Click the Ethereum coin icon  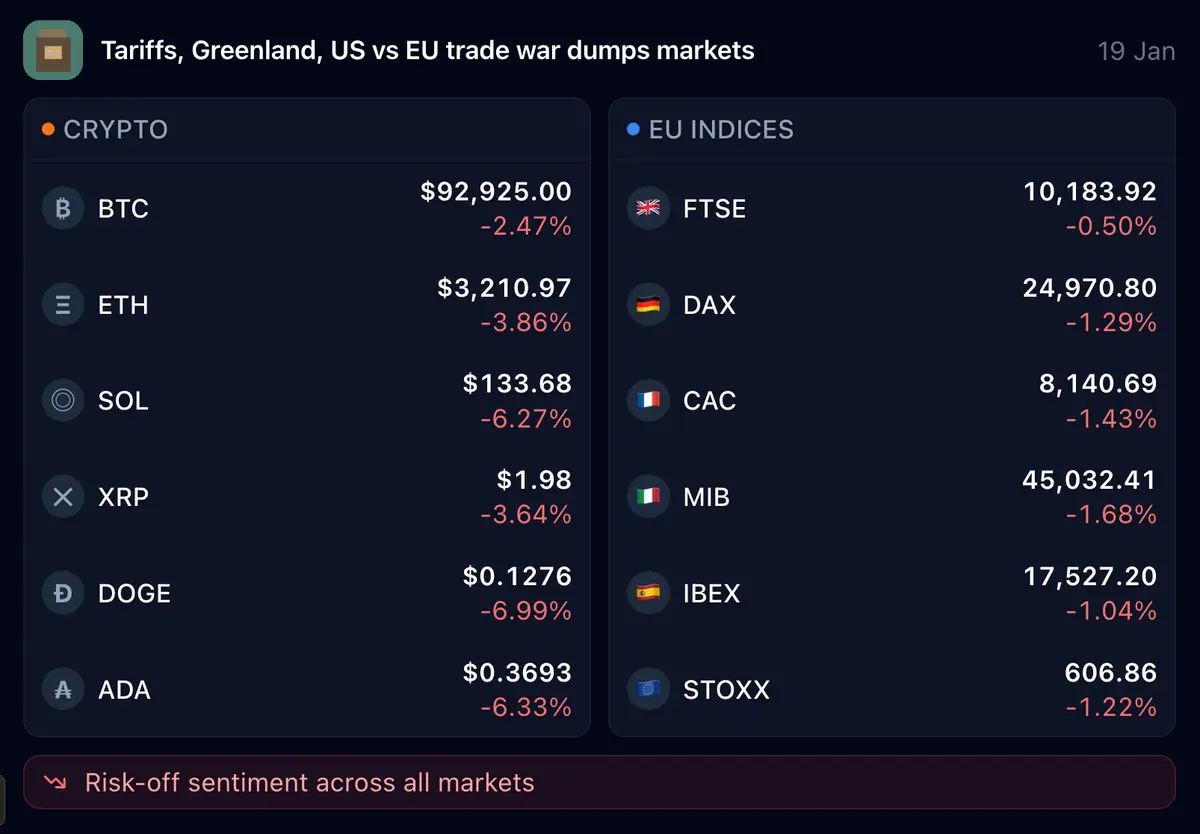point(63,305)
